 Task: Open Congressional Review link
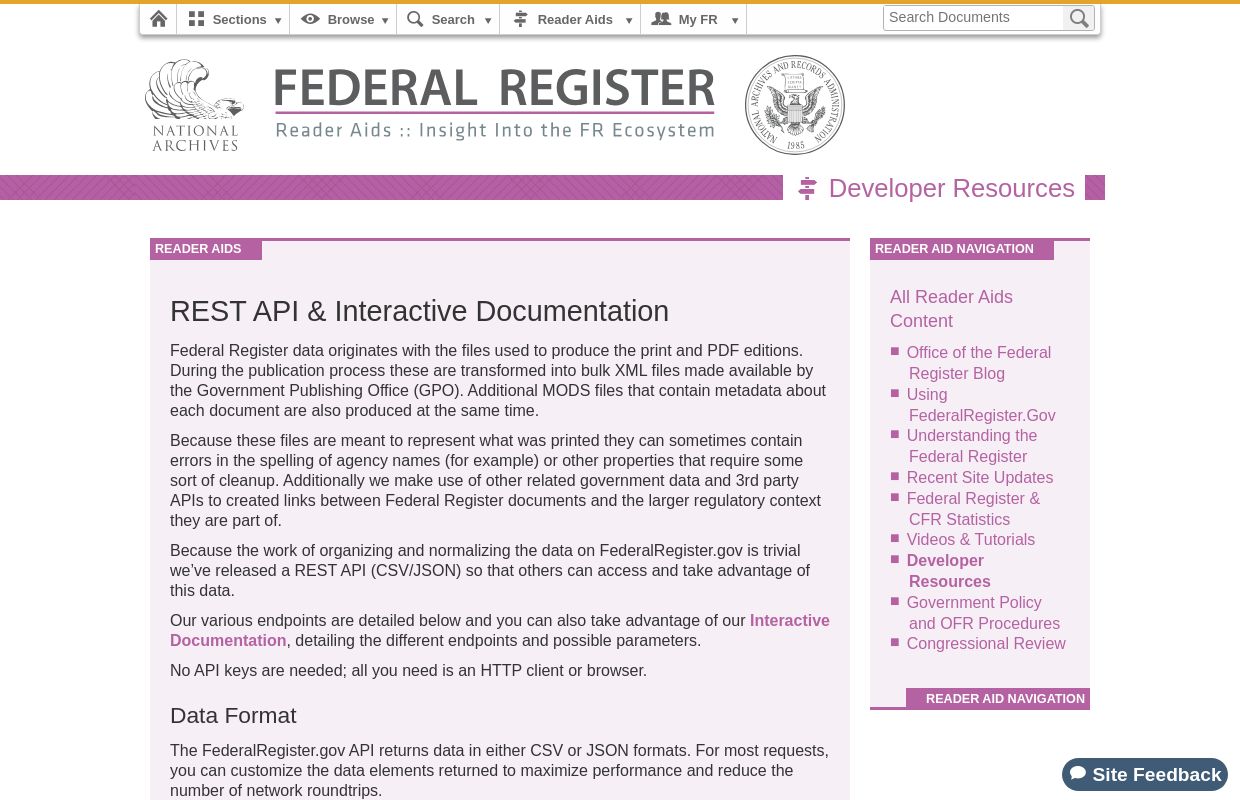986,644
